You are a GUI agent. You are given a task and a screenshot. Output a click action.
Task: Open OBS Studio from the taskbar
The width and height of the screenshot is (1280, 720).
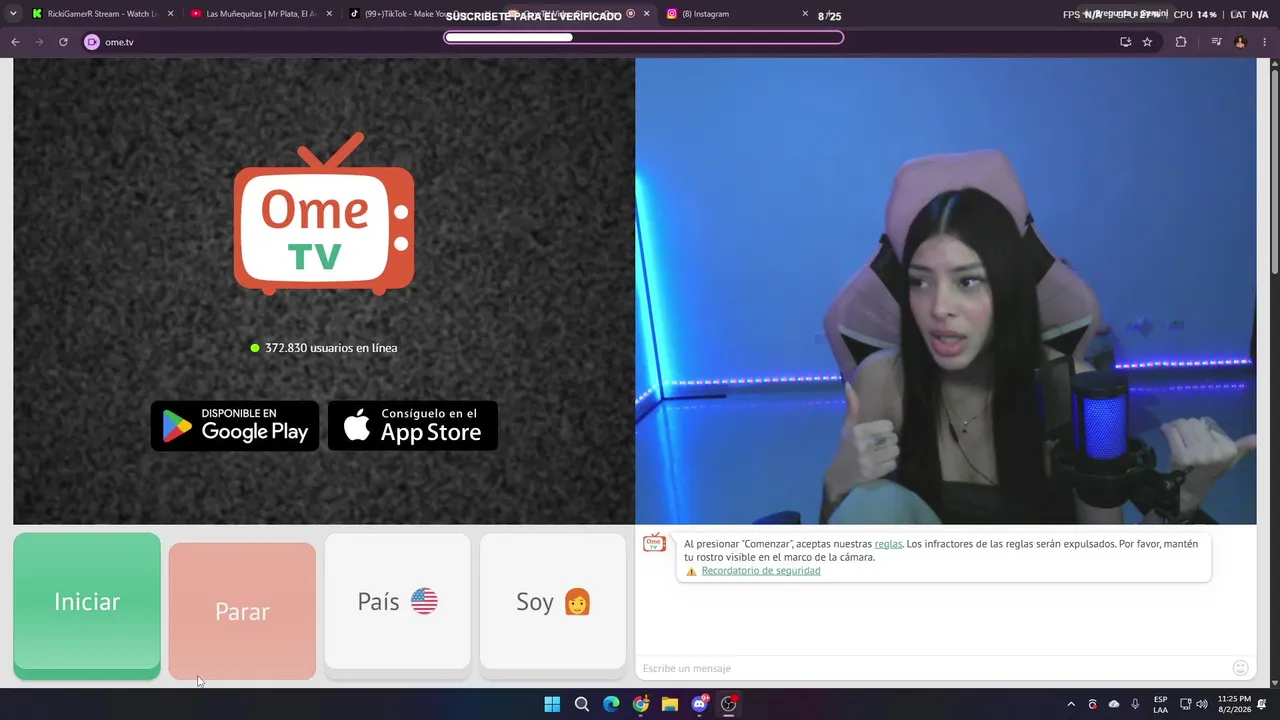(x=729, y=704)
